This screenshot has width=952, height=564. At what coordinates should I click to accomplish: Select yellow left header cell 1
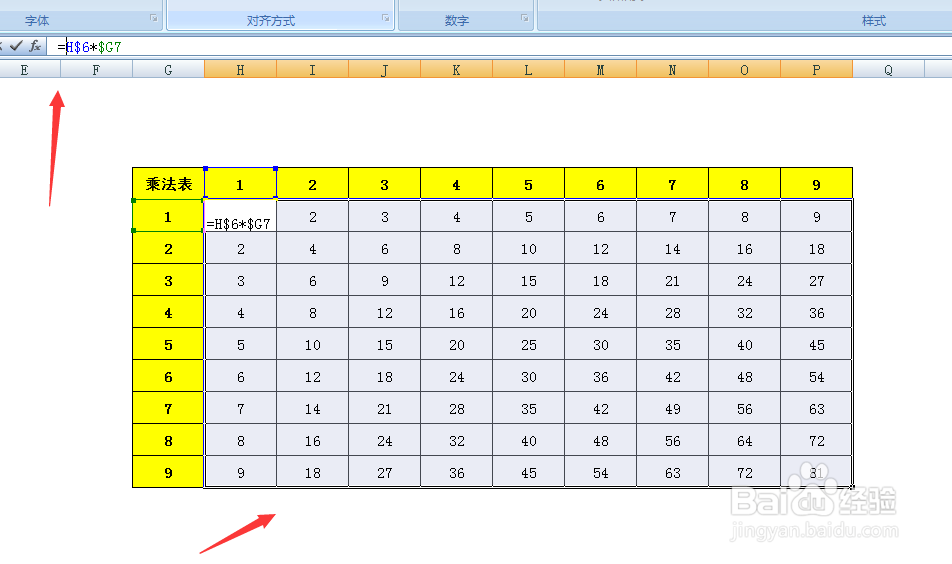168,216
